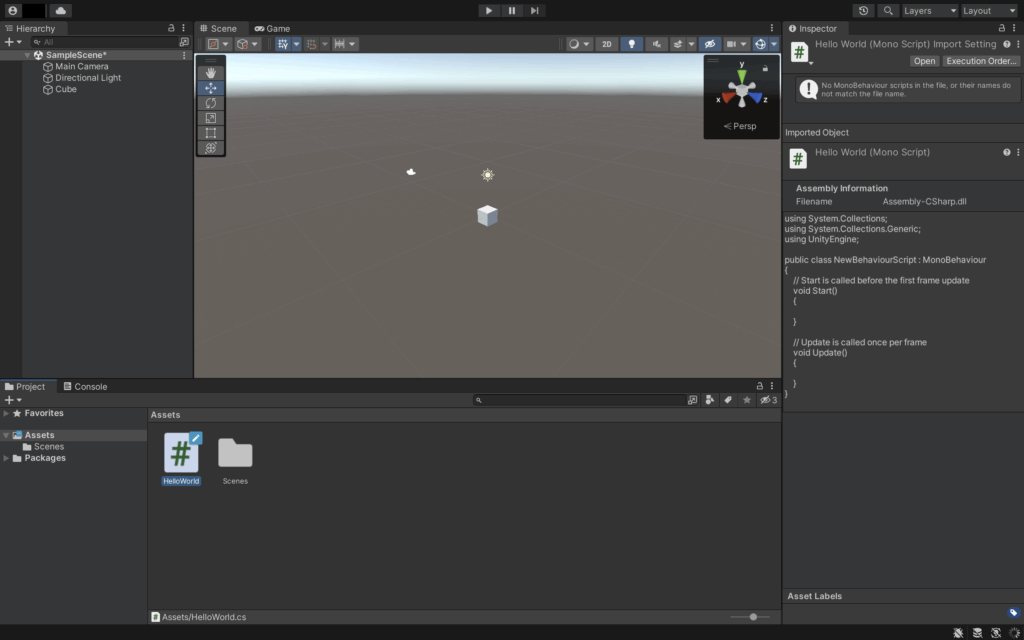Expand the Packages folder in Project
This screenshot has width=1024, height=640.
pyautogui.click(x=7, y=458)
